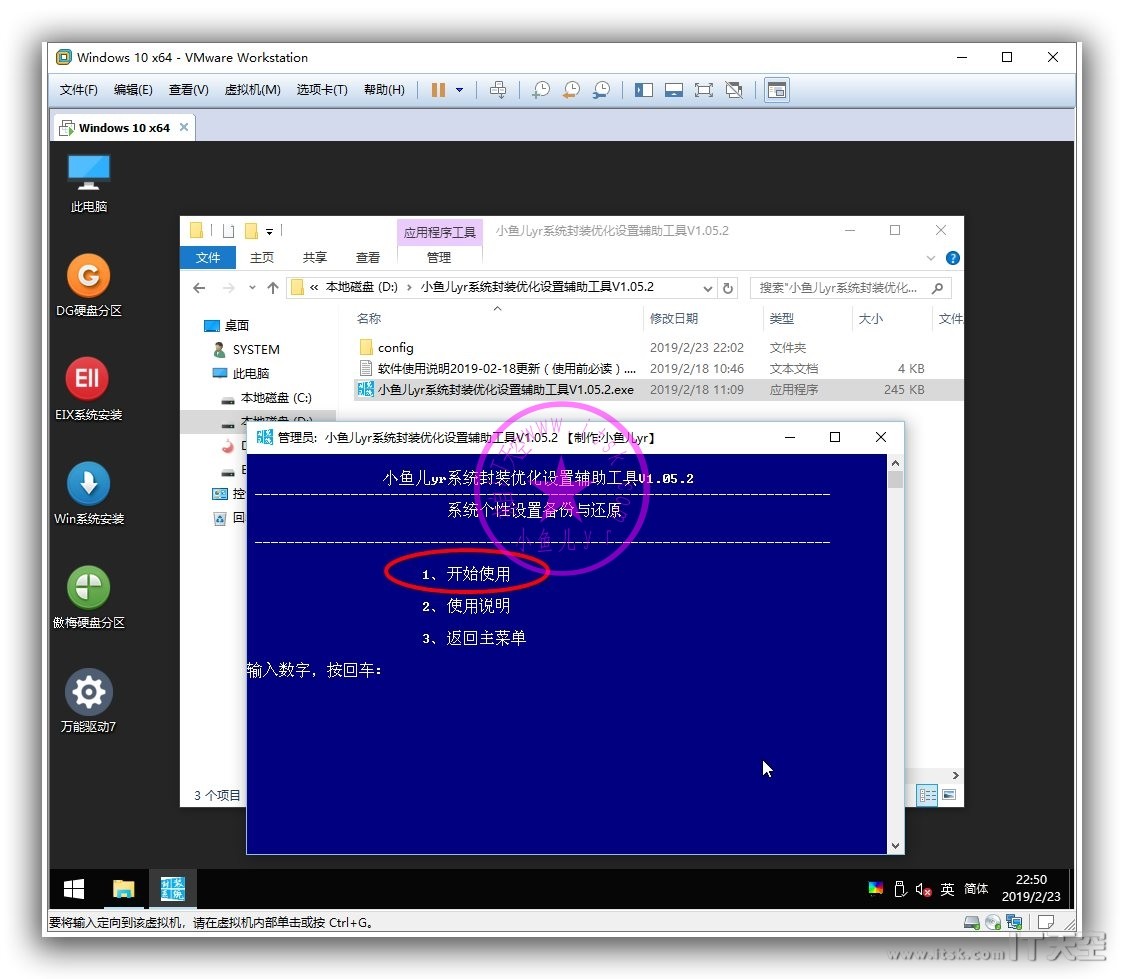Image resolution: width=1124 pixels, height=979 pixels.
Task: Switch to the 查看 ribbon tab
Action: pos(368,257)
